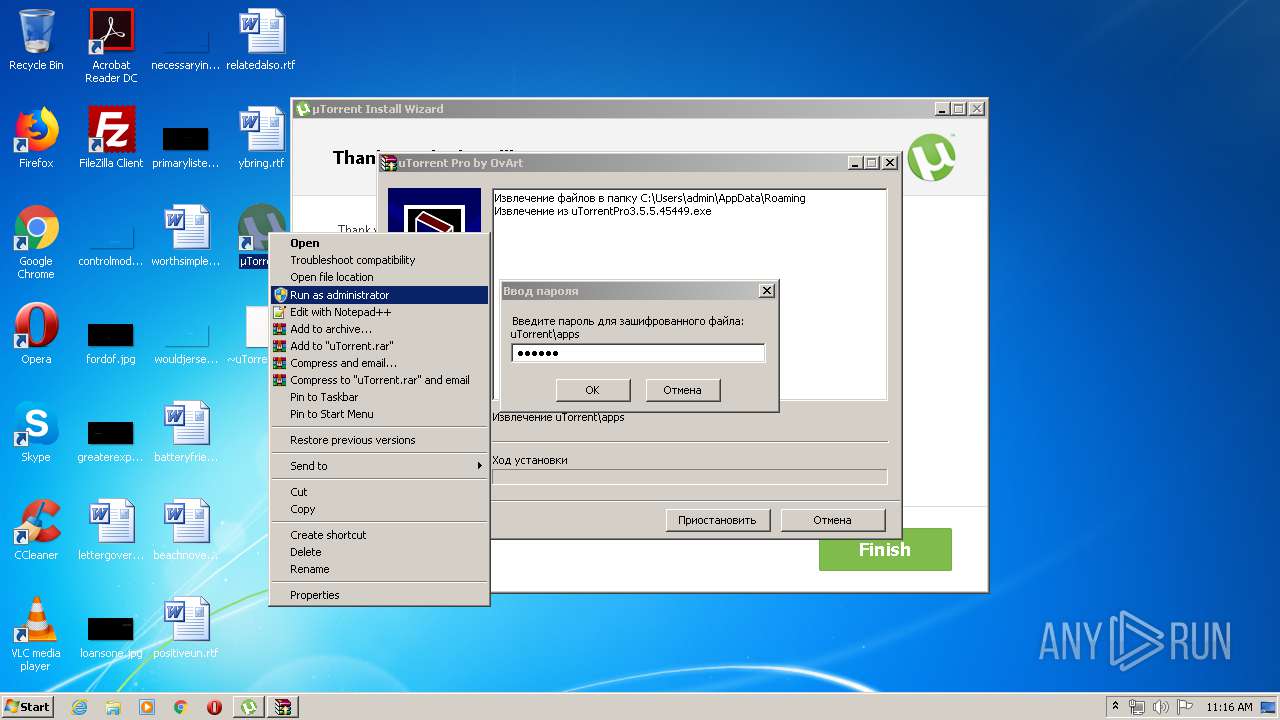1280x720 pixels.
Task: Choose Compress to "uTorrent.rar" and email
Action: tap(379, 380)
